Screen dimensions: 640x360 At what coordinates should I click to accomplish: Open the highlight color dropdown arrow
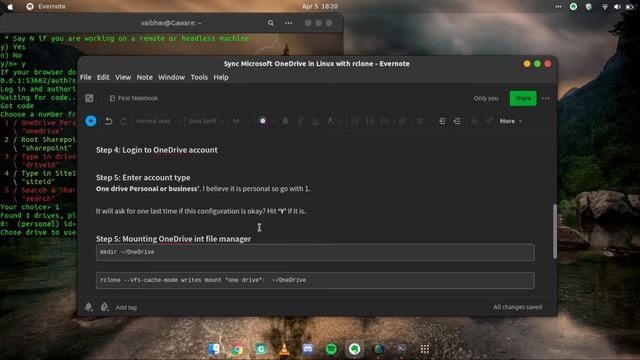click(340, 121)
